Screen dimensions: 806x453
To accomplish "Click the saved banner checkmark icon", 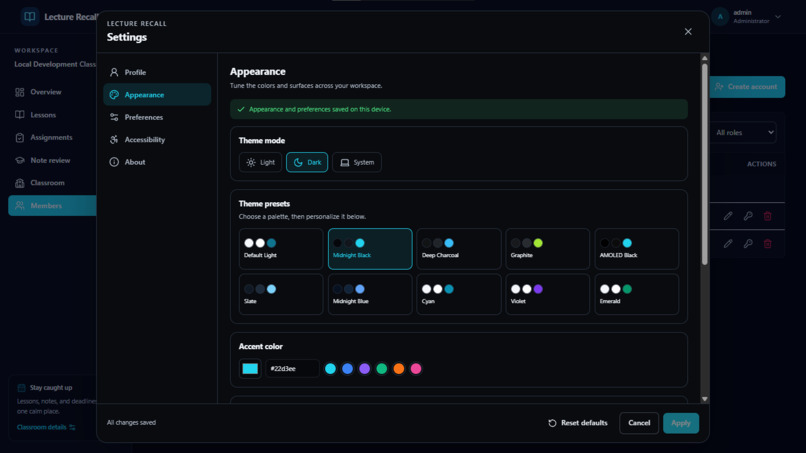I will 241,110.
